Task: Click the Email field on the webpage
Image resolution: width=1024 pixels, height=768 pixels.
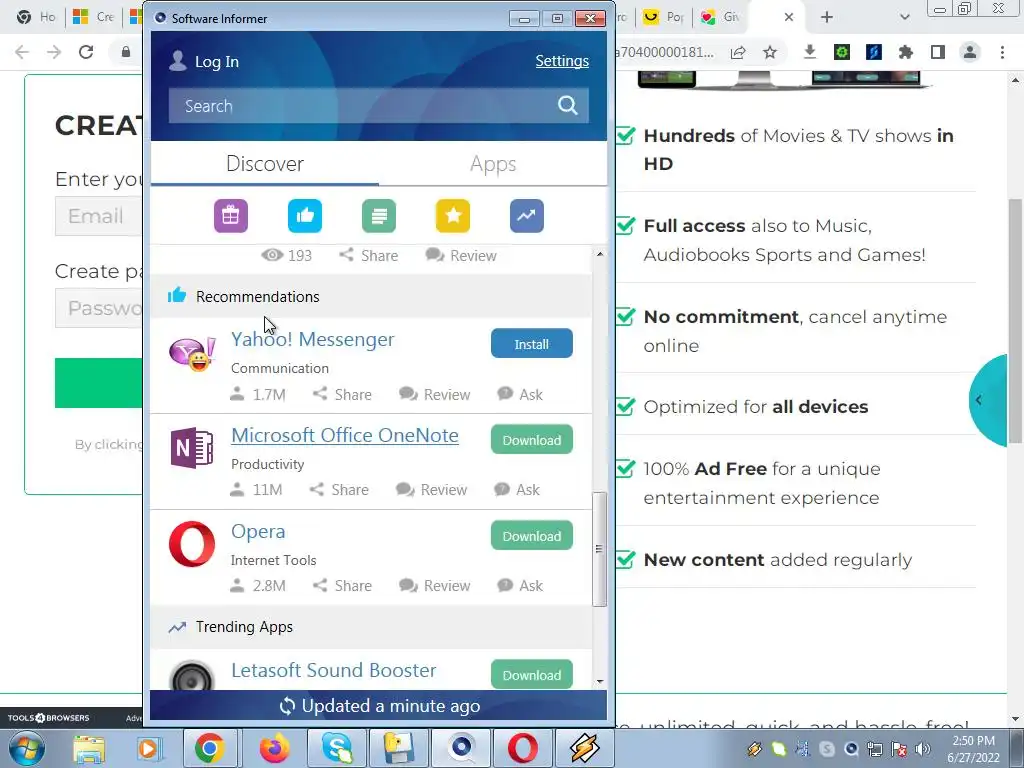Action: 99,216
